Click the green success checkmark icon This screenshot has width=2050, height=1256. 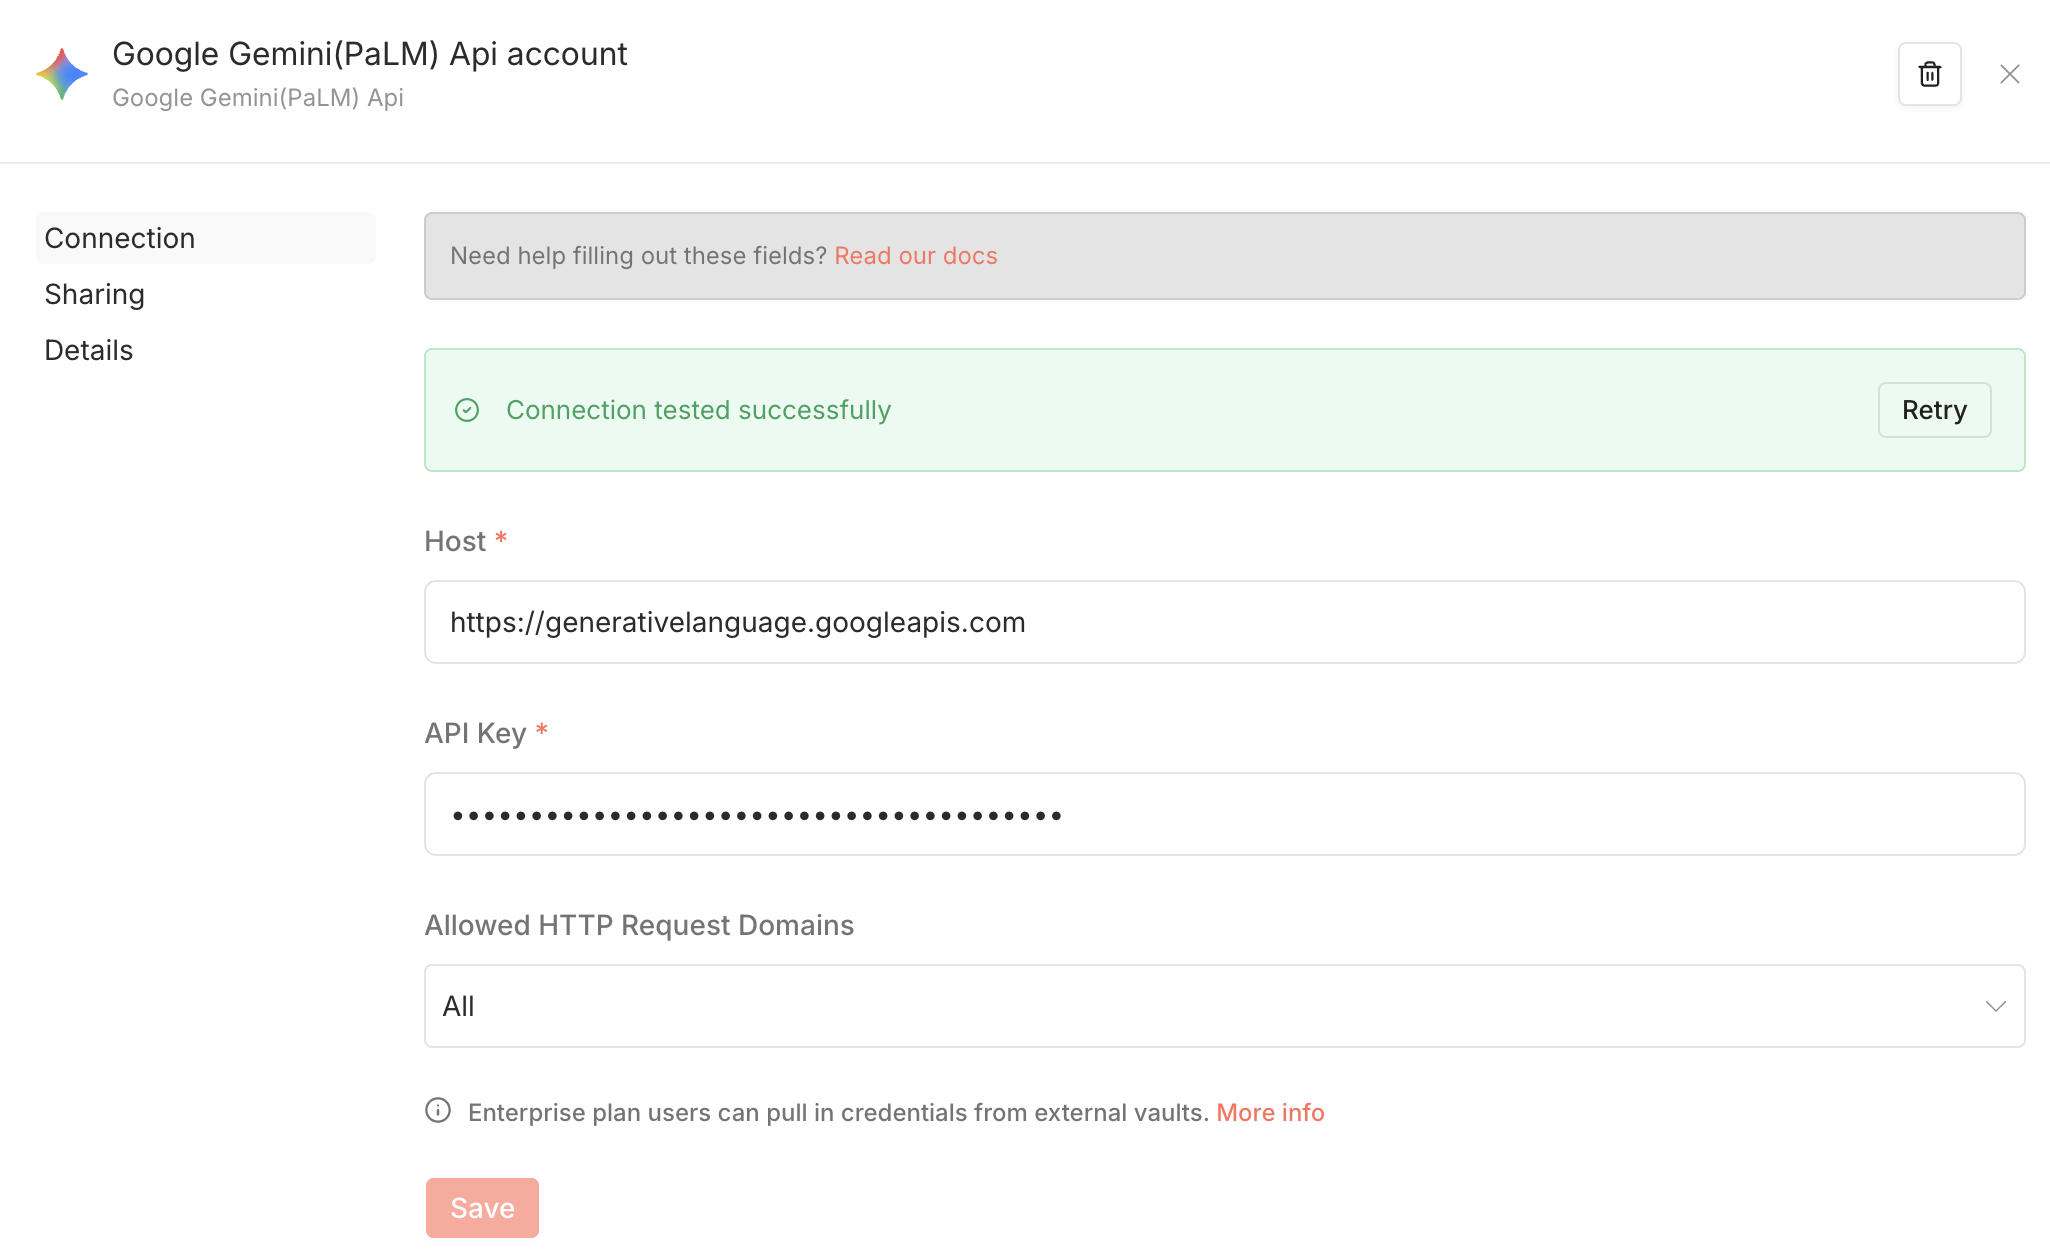point(467,410)
